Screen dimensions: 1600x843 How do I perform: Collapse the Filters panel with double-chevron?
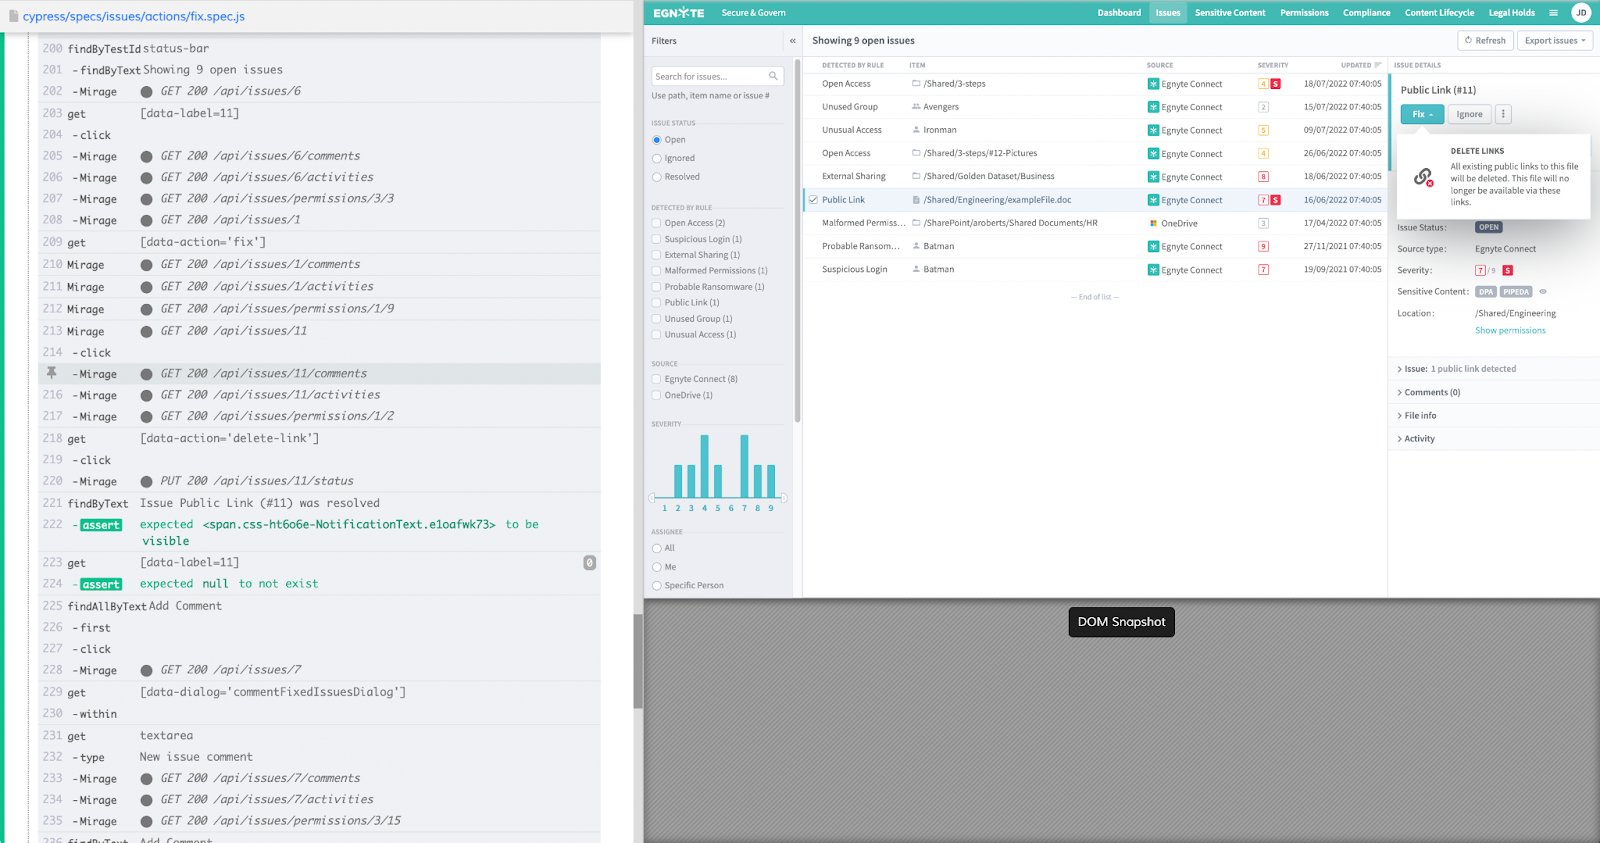tap(792, 41)
